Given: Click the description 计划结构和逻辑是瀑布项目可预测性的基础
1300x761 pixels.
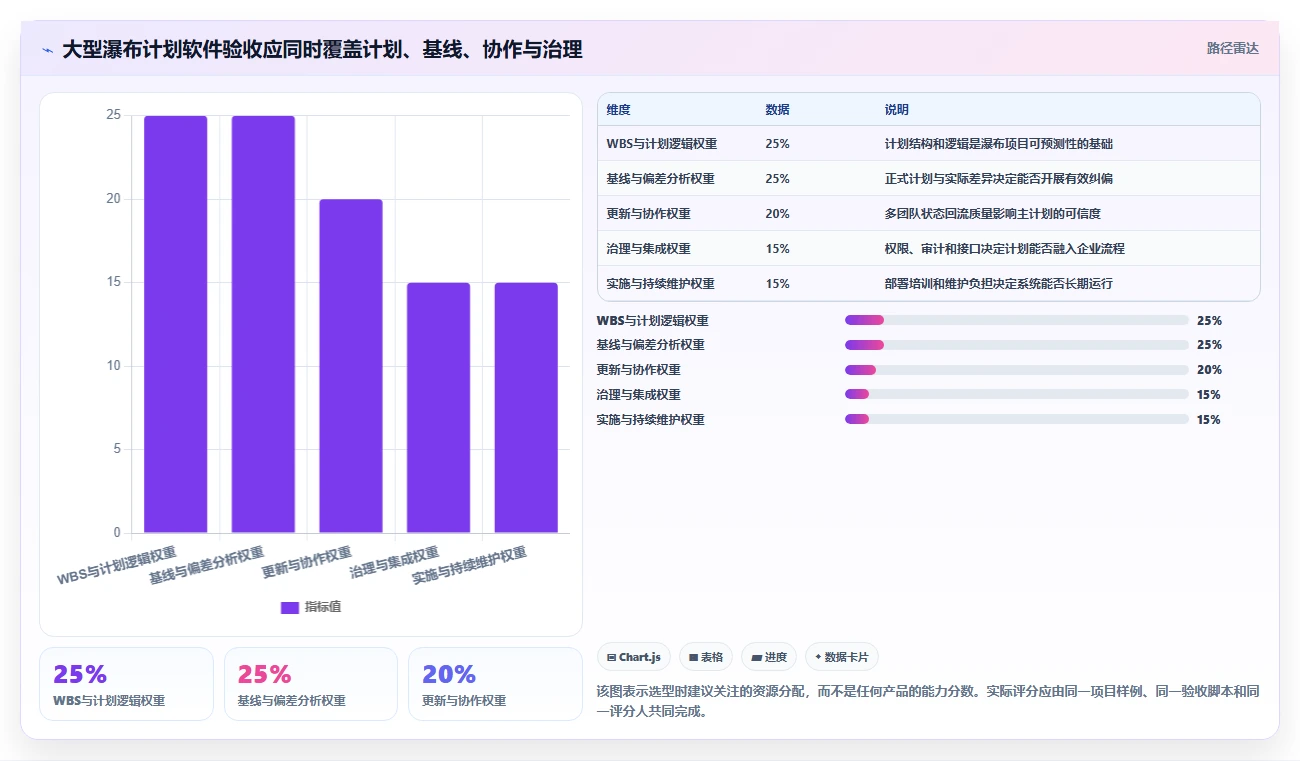Looking at the screenshot, I should pyautogui.click(x=999, y=144).
